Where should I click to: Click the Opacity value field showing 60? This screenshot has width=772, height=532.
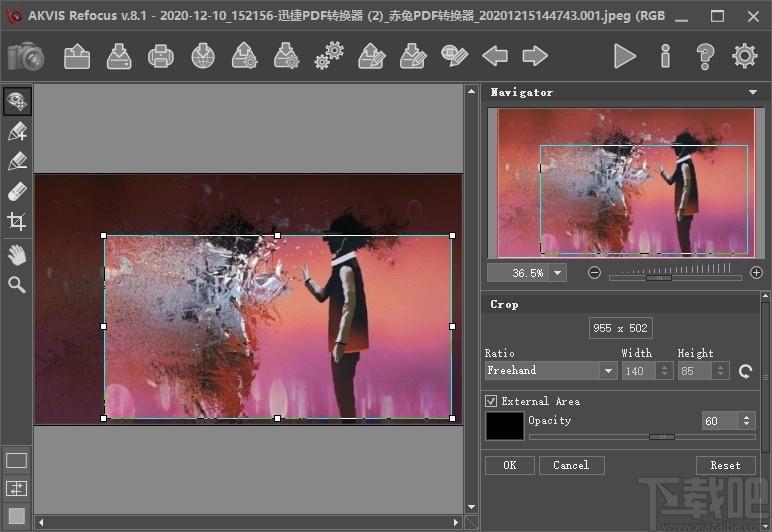[720, 421]
